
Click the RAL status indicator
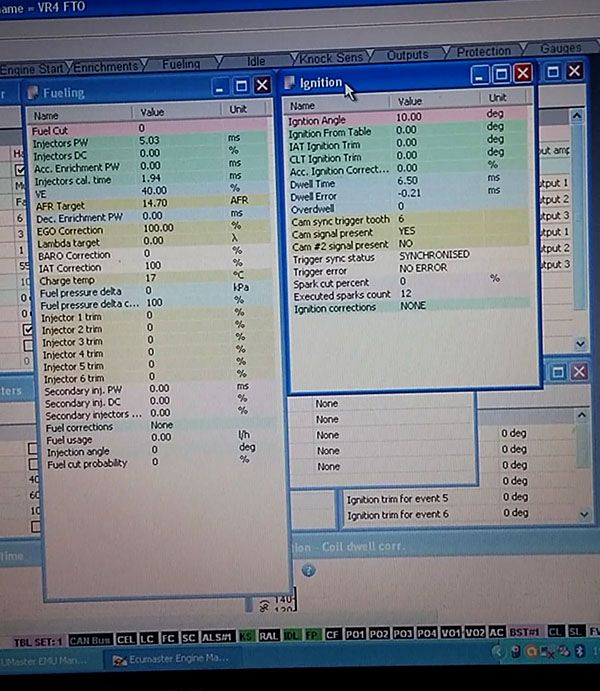[x=268, y=639]
